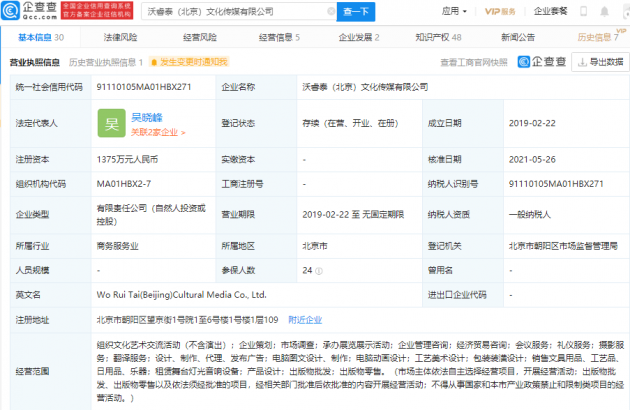630x410 pixels.
Task: Click the 全国企业信用查询系统 red badge
Action: (x=97, y=10)
